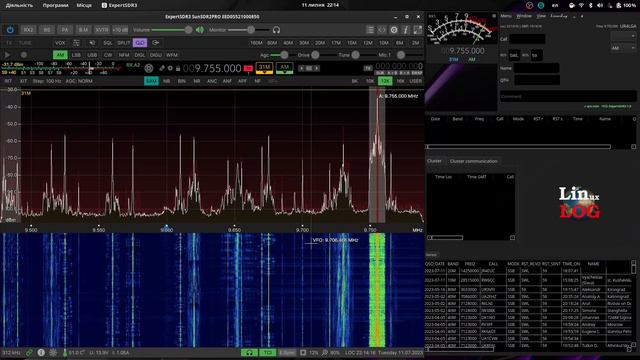Click the green TCI status button

coord(267,352)
